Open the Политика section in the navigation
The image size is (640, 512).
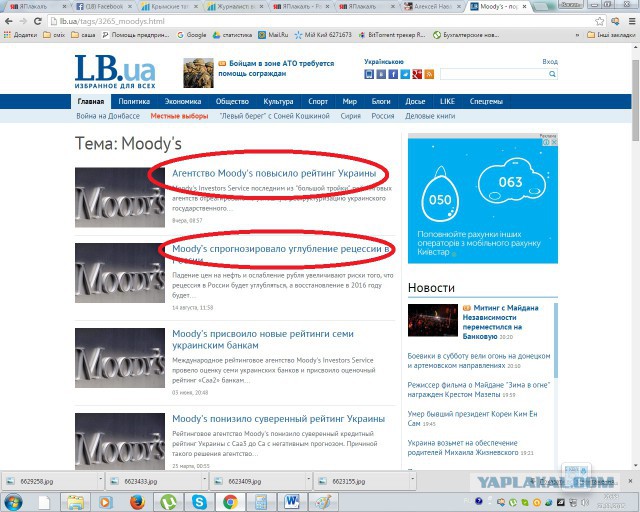point(134,102)
